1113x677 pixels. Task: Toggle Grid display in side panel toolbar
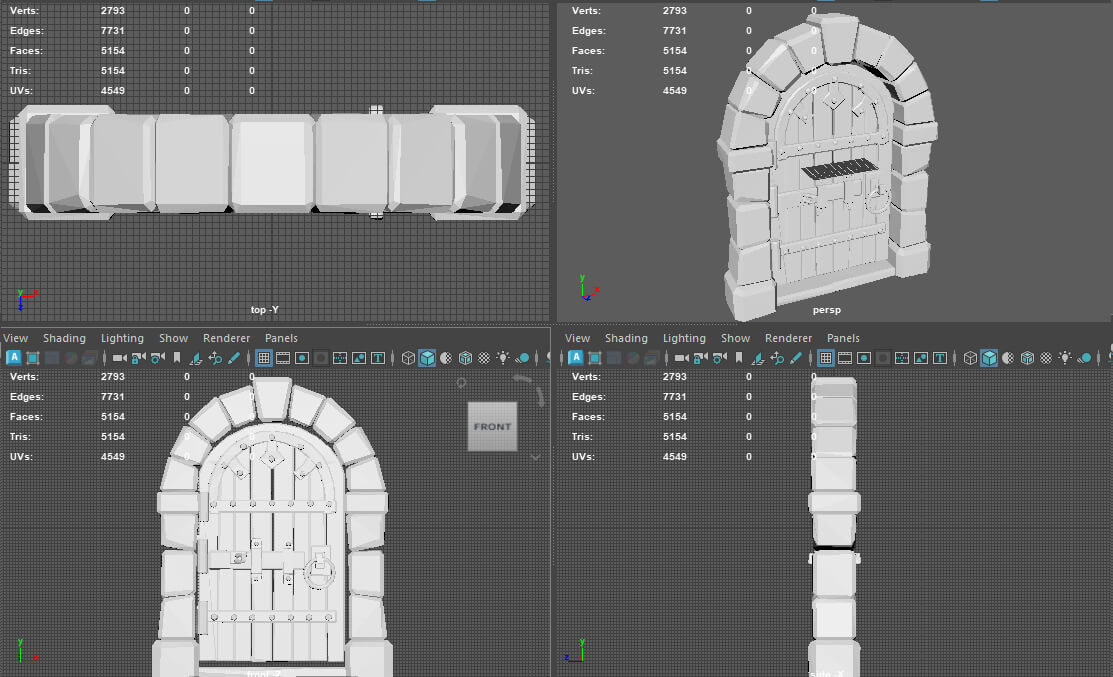(826, 358)
